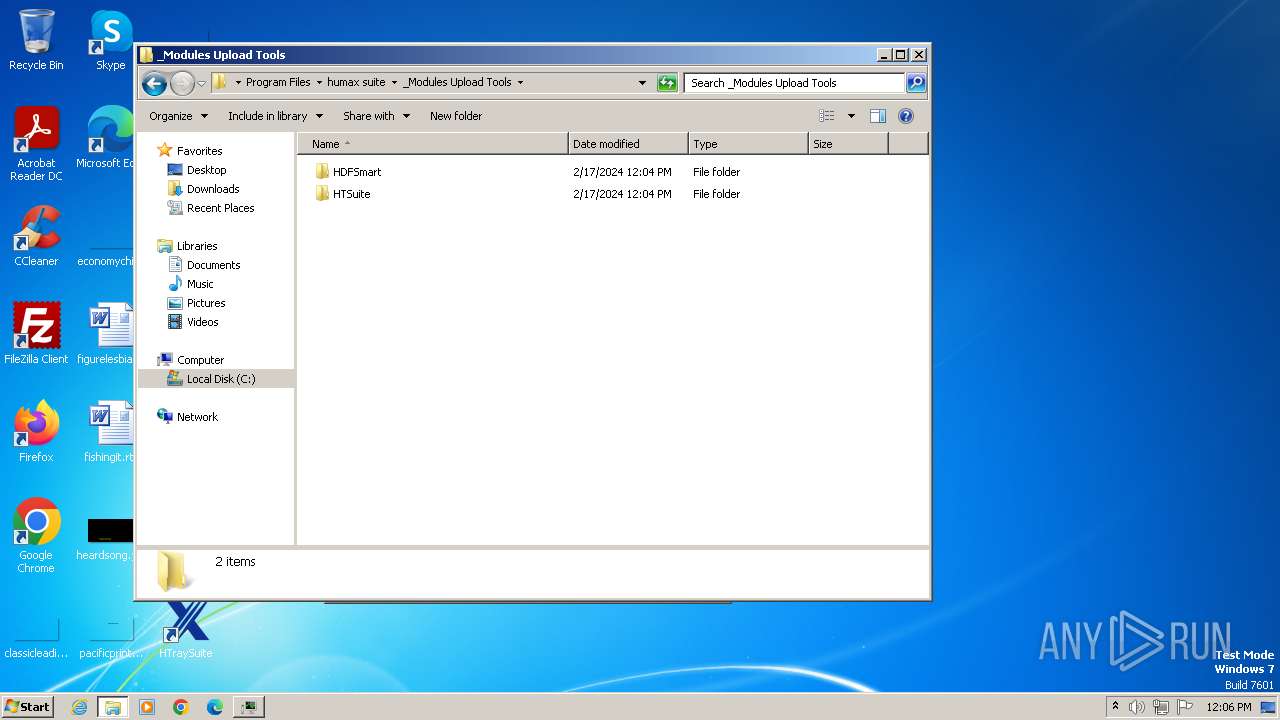Change your view icon
1280x720 pixels.
pyautogui.click(x=827, y=116)
